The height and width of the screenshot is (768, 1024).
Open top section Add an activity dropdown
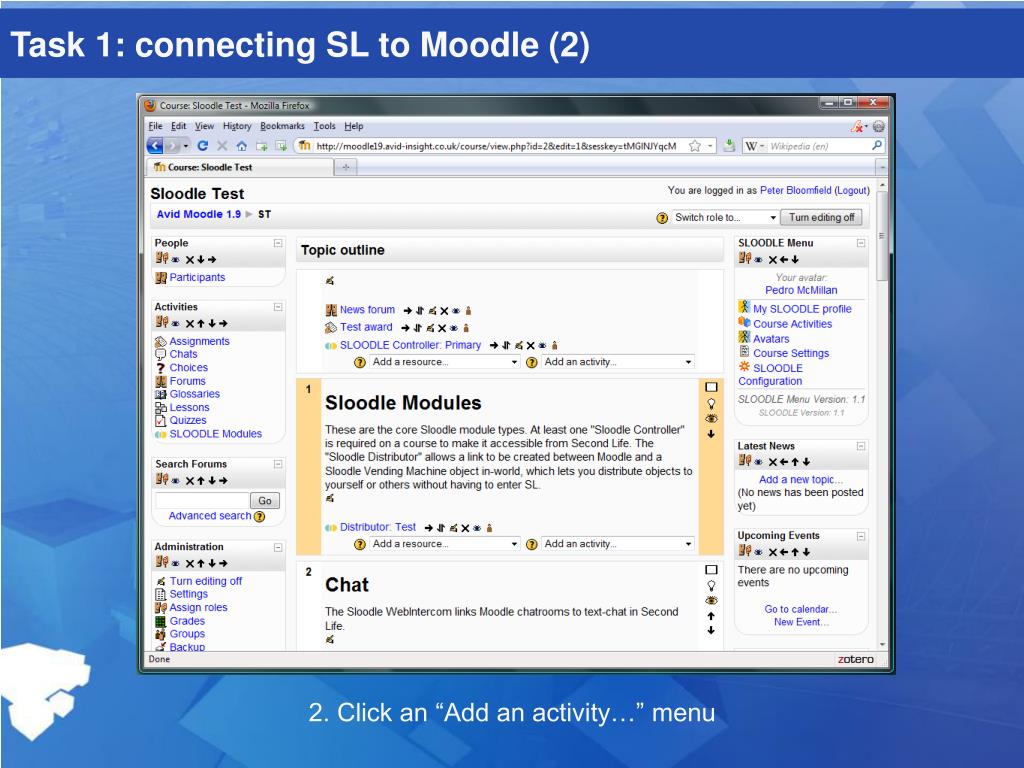click(x=617, y=362)
